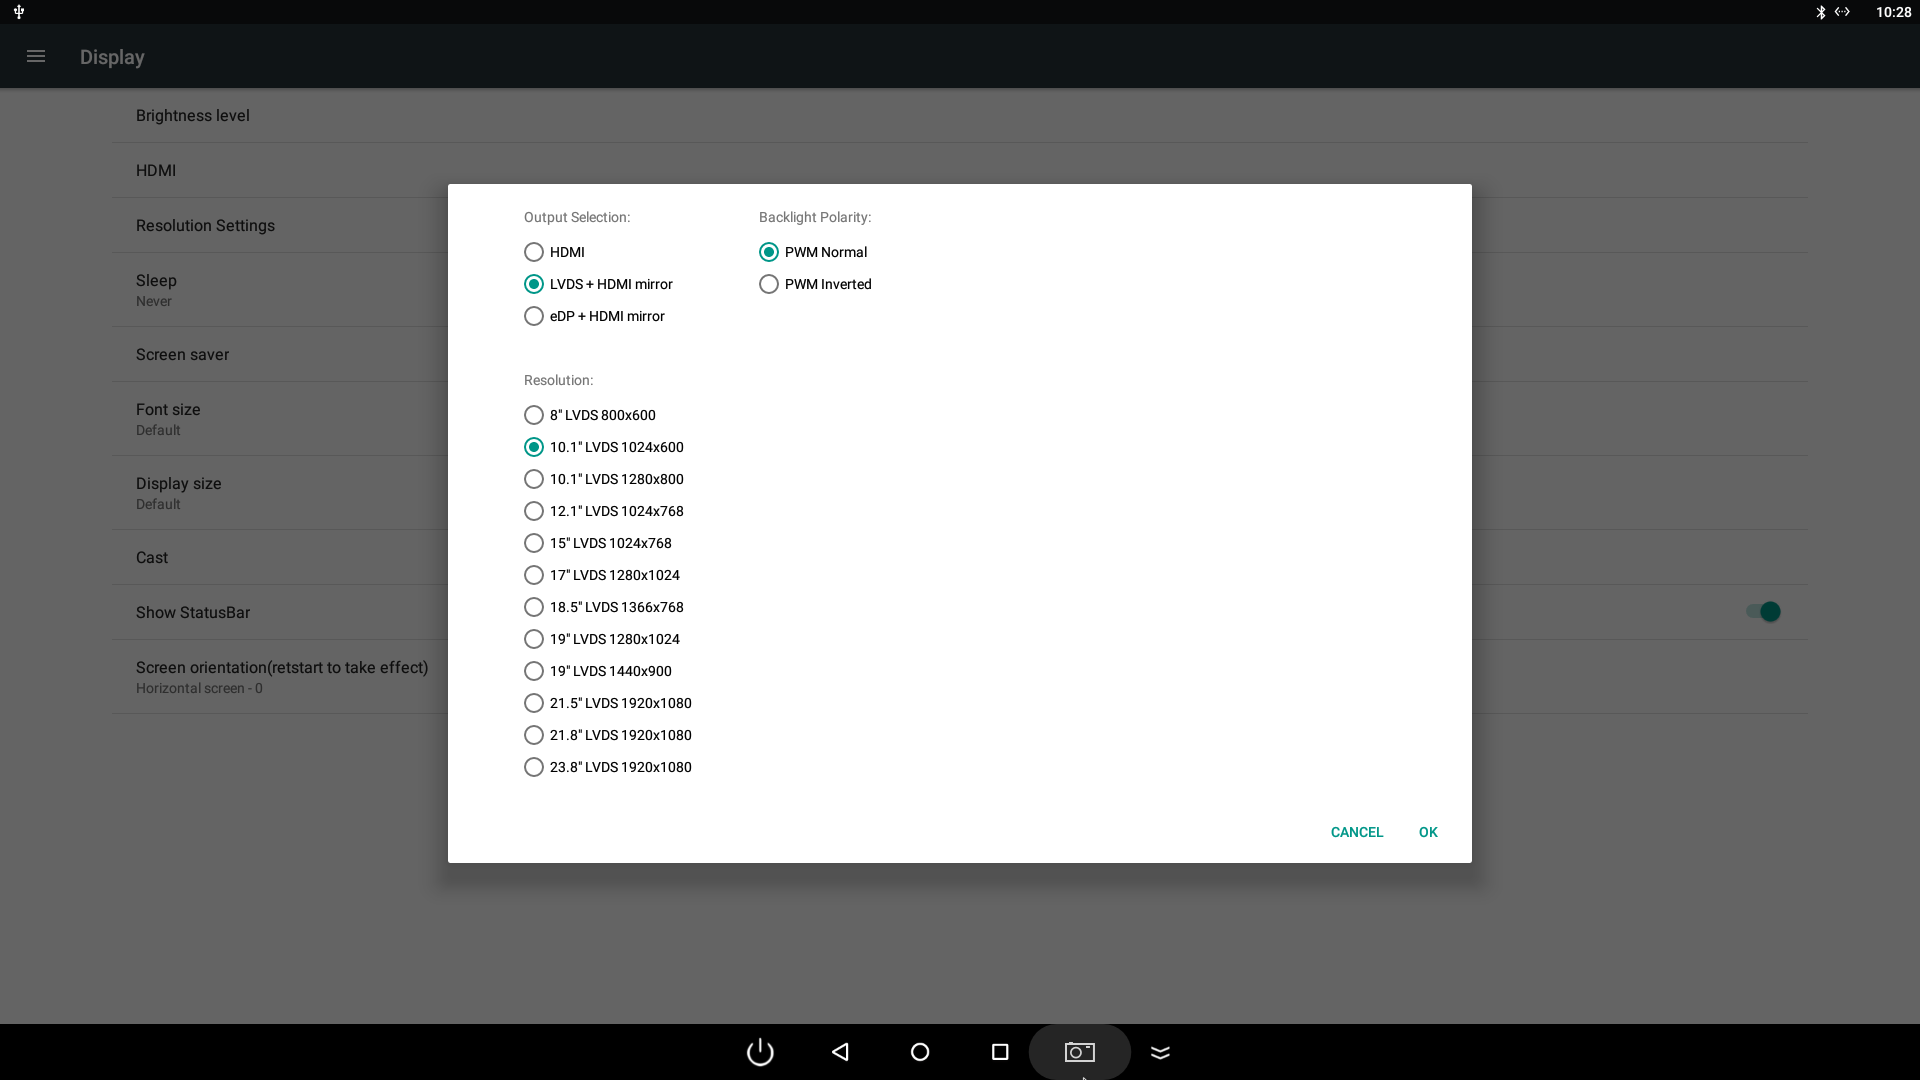The width and height of the screenshot is (1920, 1080).
Task: Choose PWM Inverted backlight polarity
Action: pos(769,284)
